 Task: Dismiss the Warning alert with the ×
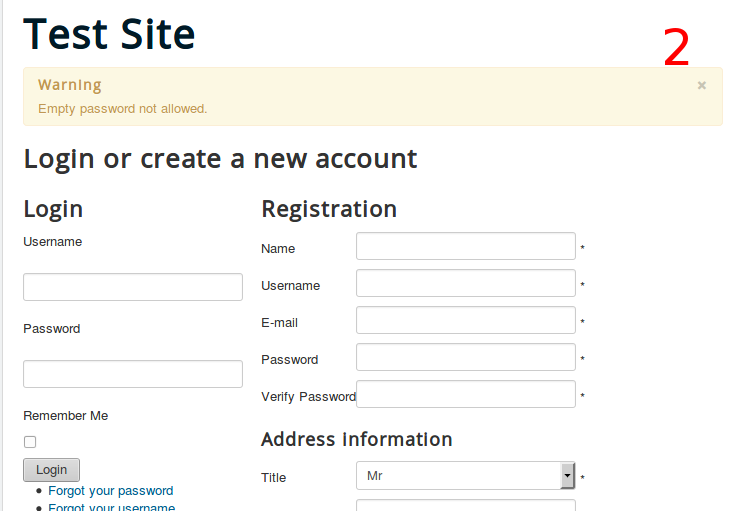tap(702, 86)
